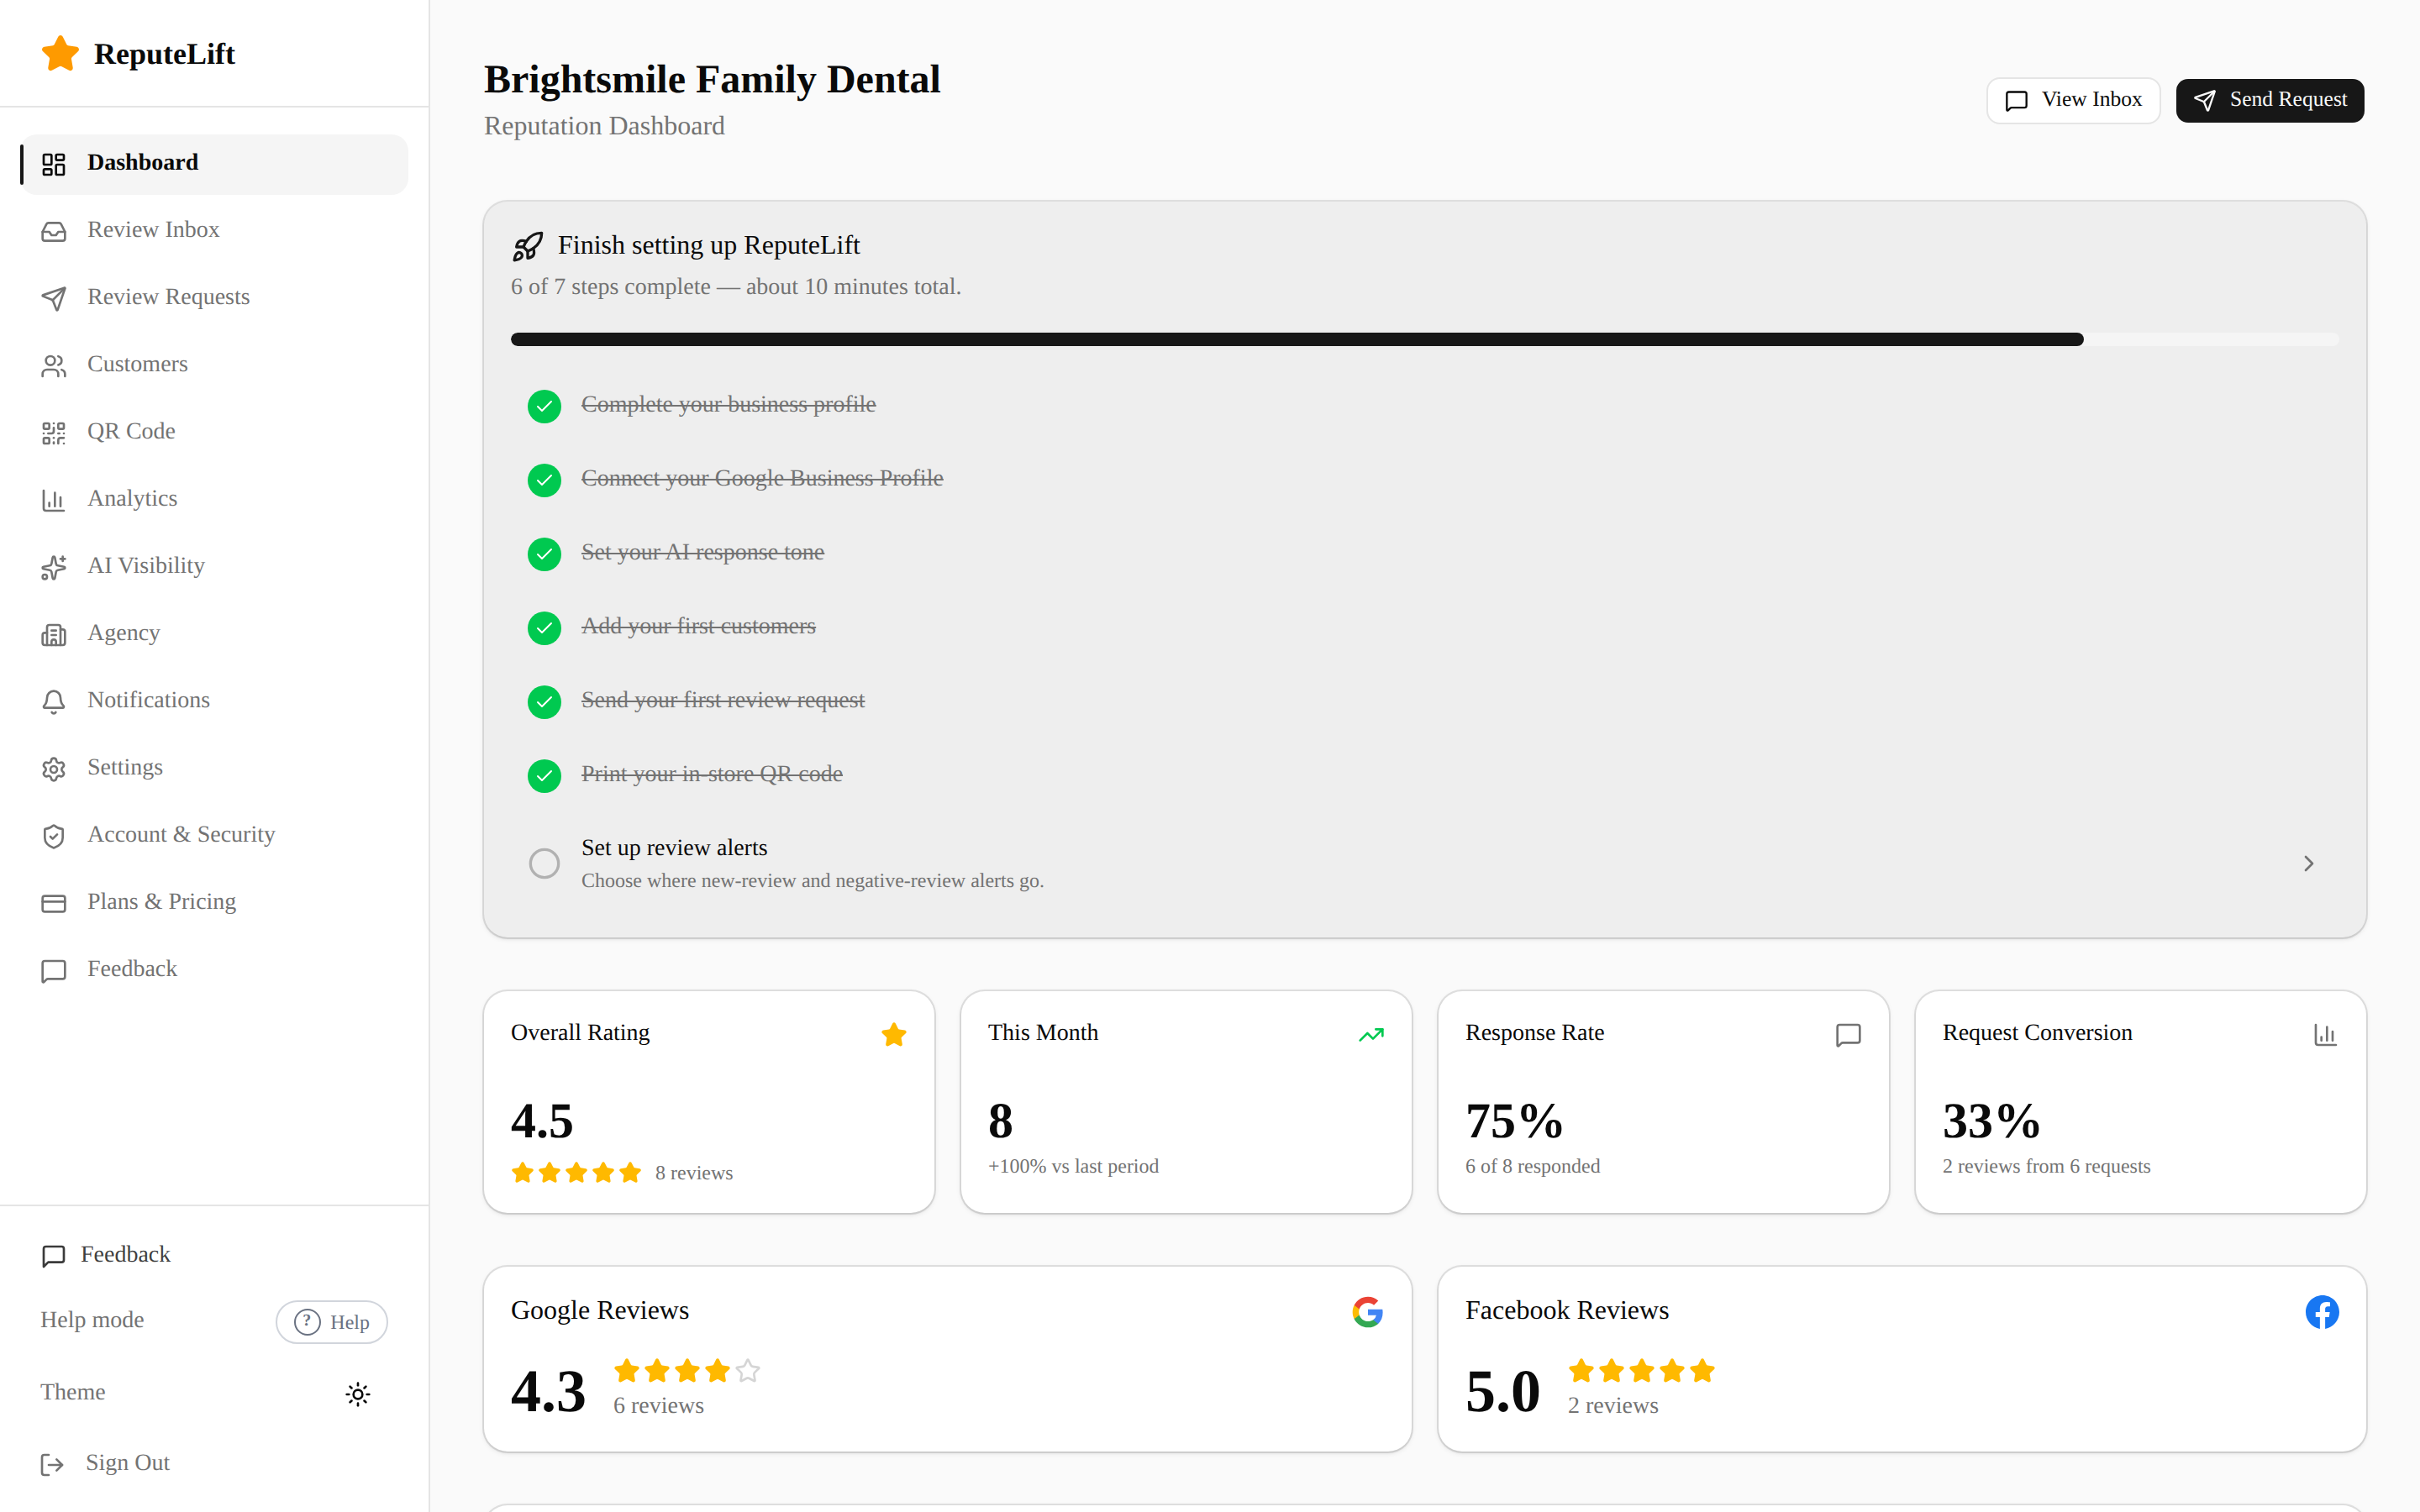This screenshot has height=1512, width=2420.
Task: Click the Request Conversion 33% value
Action: 1991,1121
